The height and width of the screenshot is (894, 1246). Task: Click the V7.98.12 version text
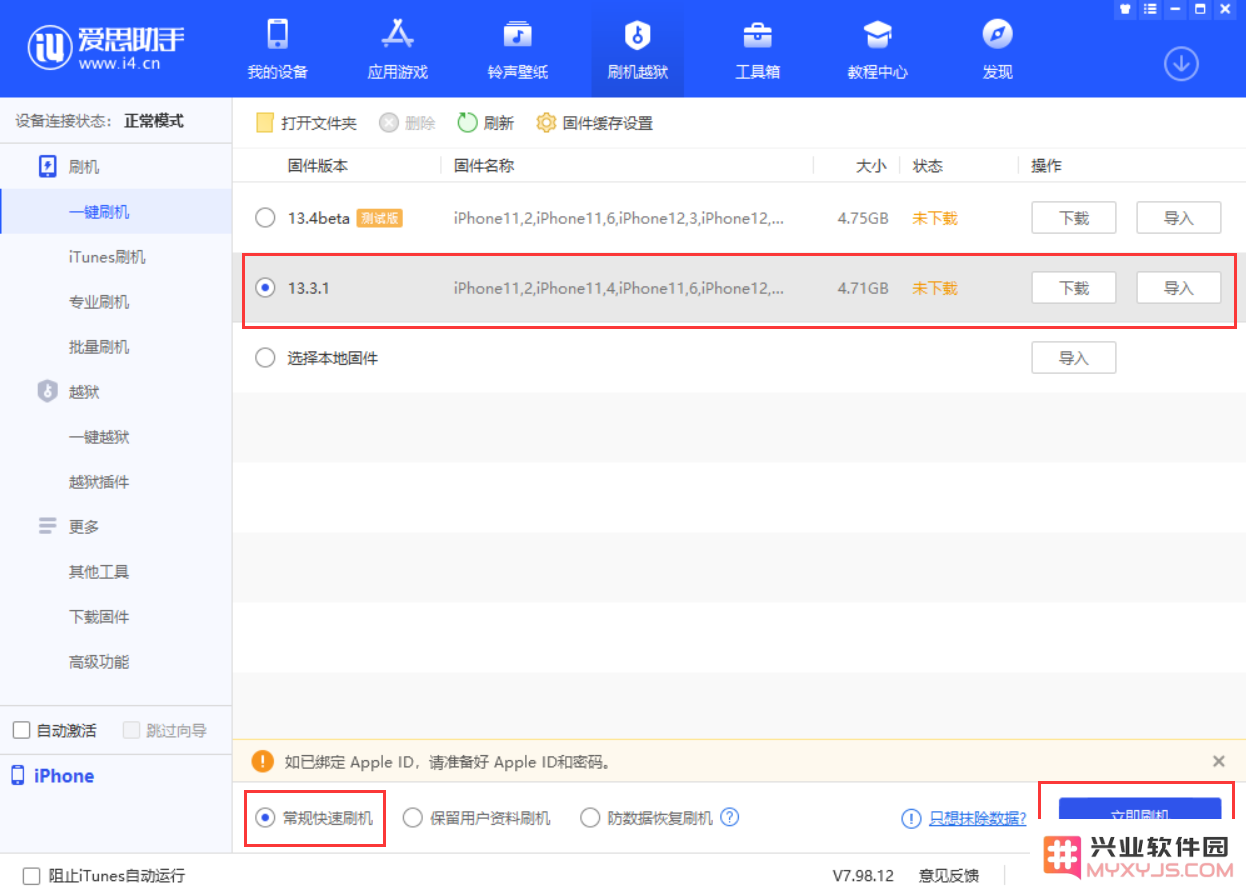(x=863, y=875)
